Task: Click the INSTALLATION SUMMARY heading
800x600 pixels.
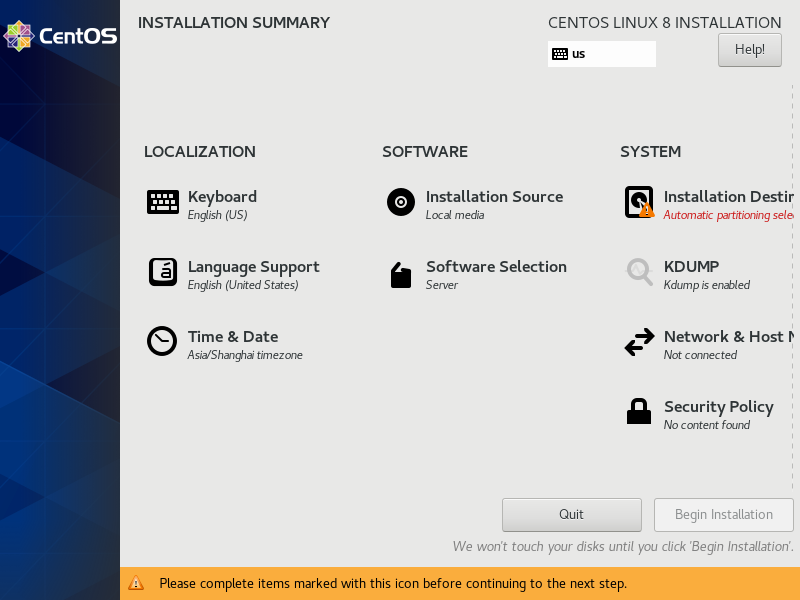Action: pos(234,22)
